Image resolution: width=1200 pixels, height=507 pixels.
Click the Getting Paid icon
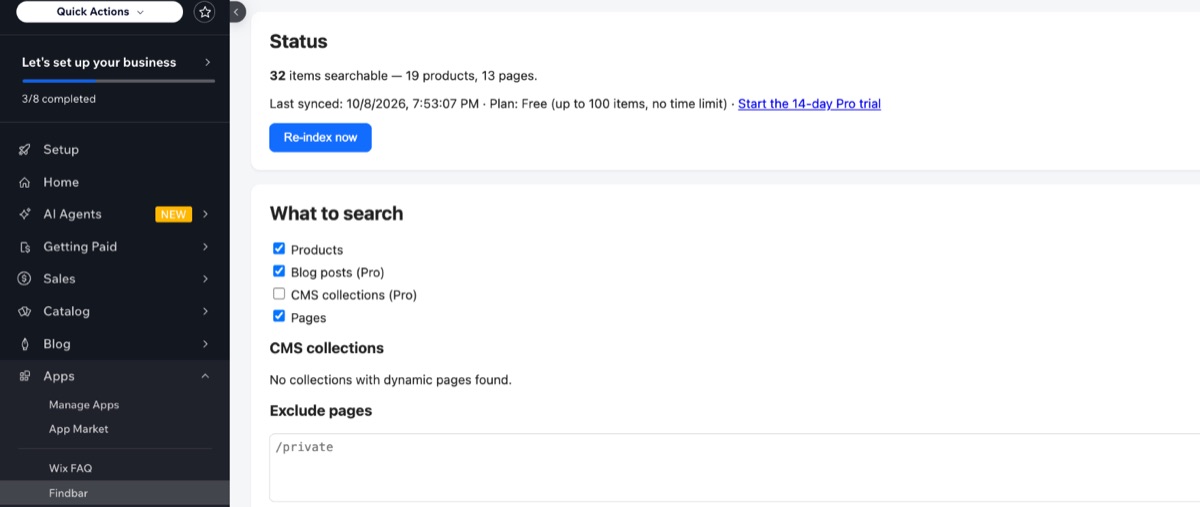coord(24,247)
